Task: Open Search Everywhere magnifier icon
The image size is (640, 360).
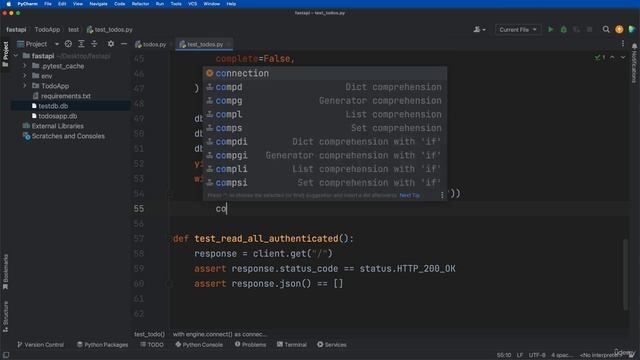Action: tap(606, 29)
